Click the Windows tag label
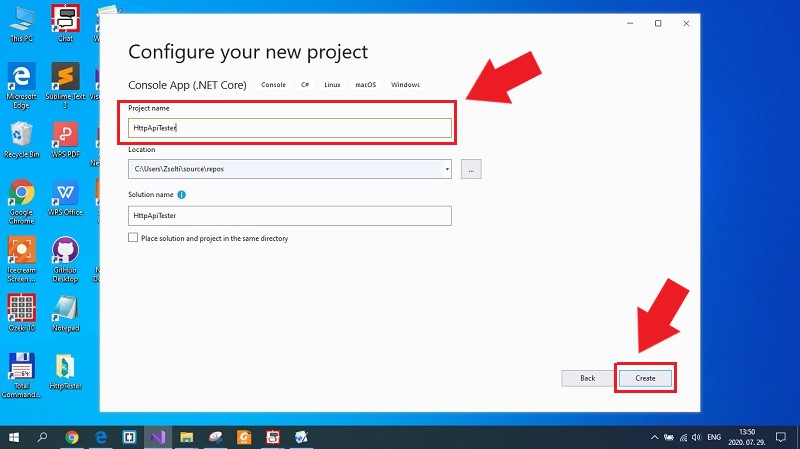The image size is (800, 449). point(405,85)
